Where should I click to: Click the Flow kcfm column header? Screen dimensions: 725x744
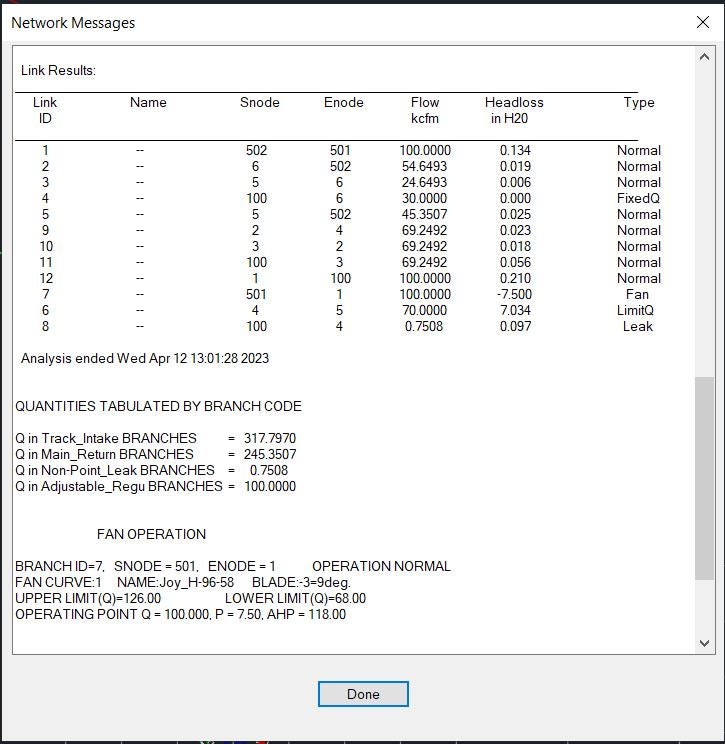click(425, 110)
